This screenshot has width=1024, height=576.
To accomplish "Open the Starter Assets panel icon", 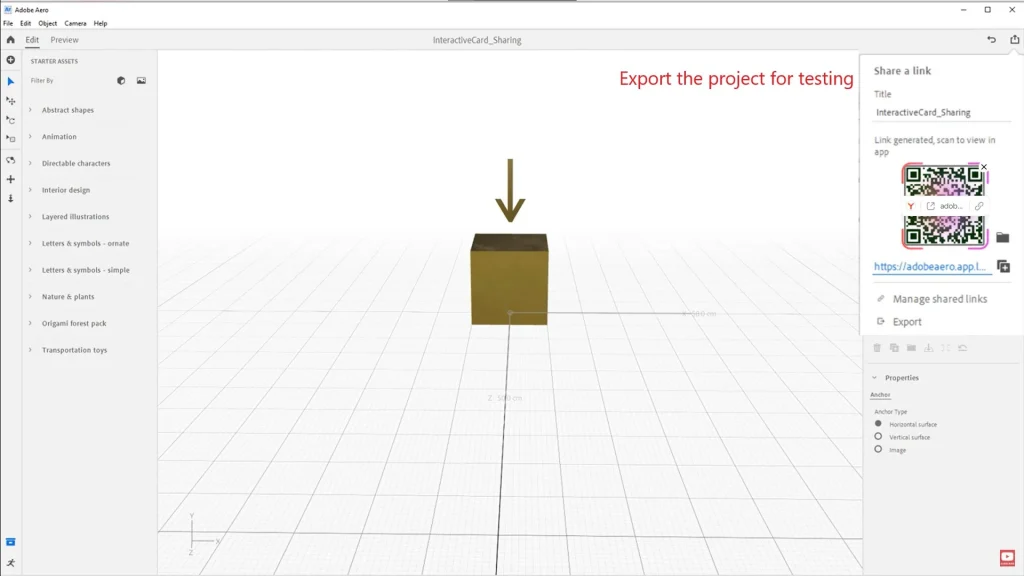I will tap(10, 542).
